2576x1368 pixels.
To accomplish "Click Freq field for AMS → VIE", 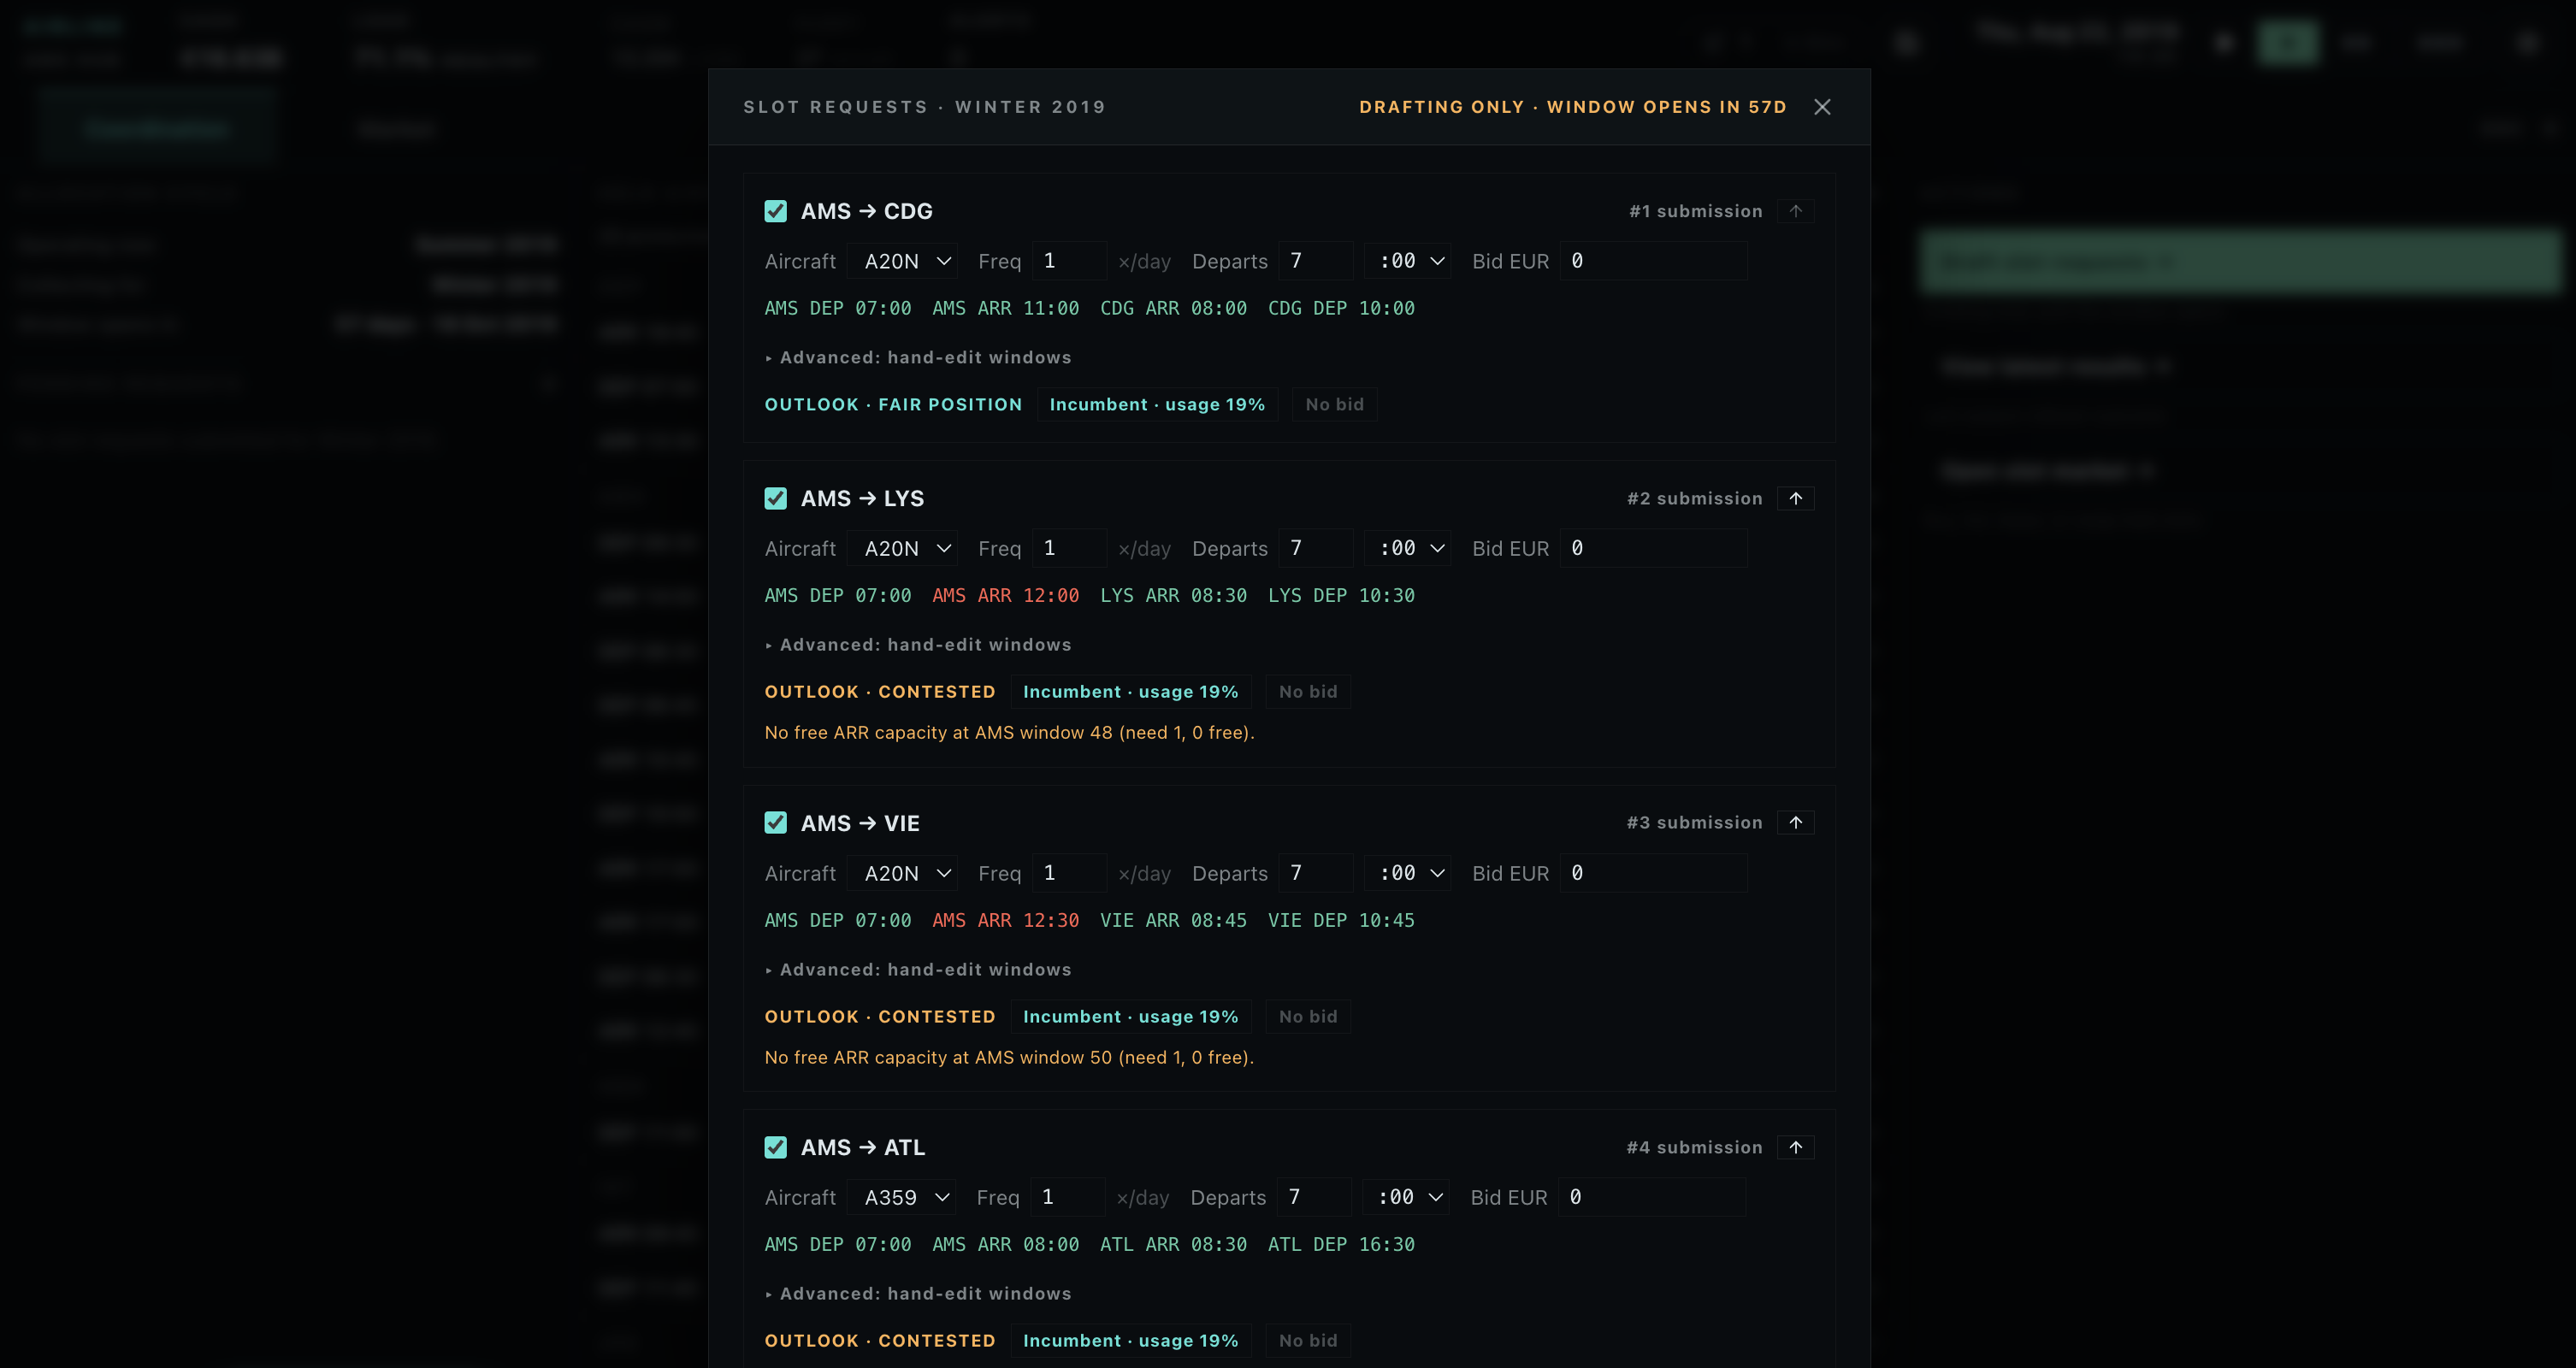I will click(1069, 873).
